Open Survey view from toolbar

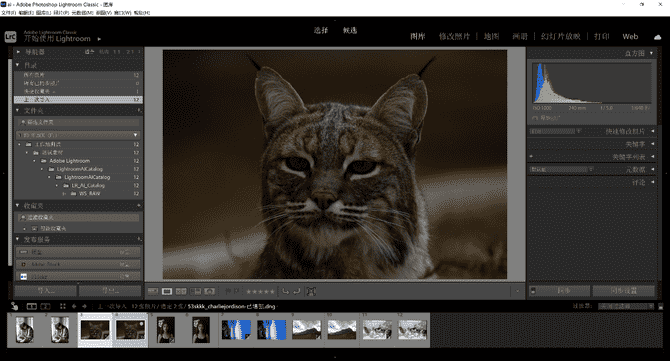click(195, 291)
